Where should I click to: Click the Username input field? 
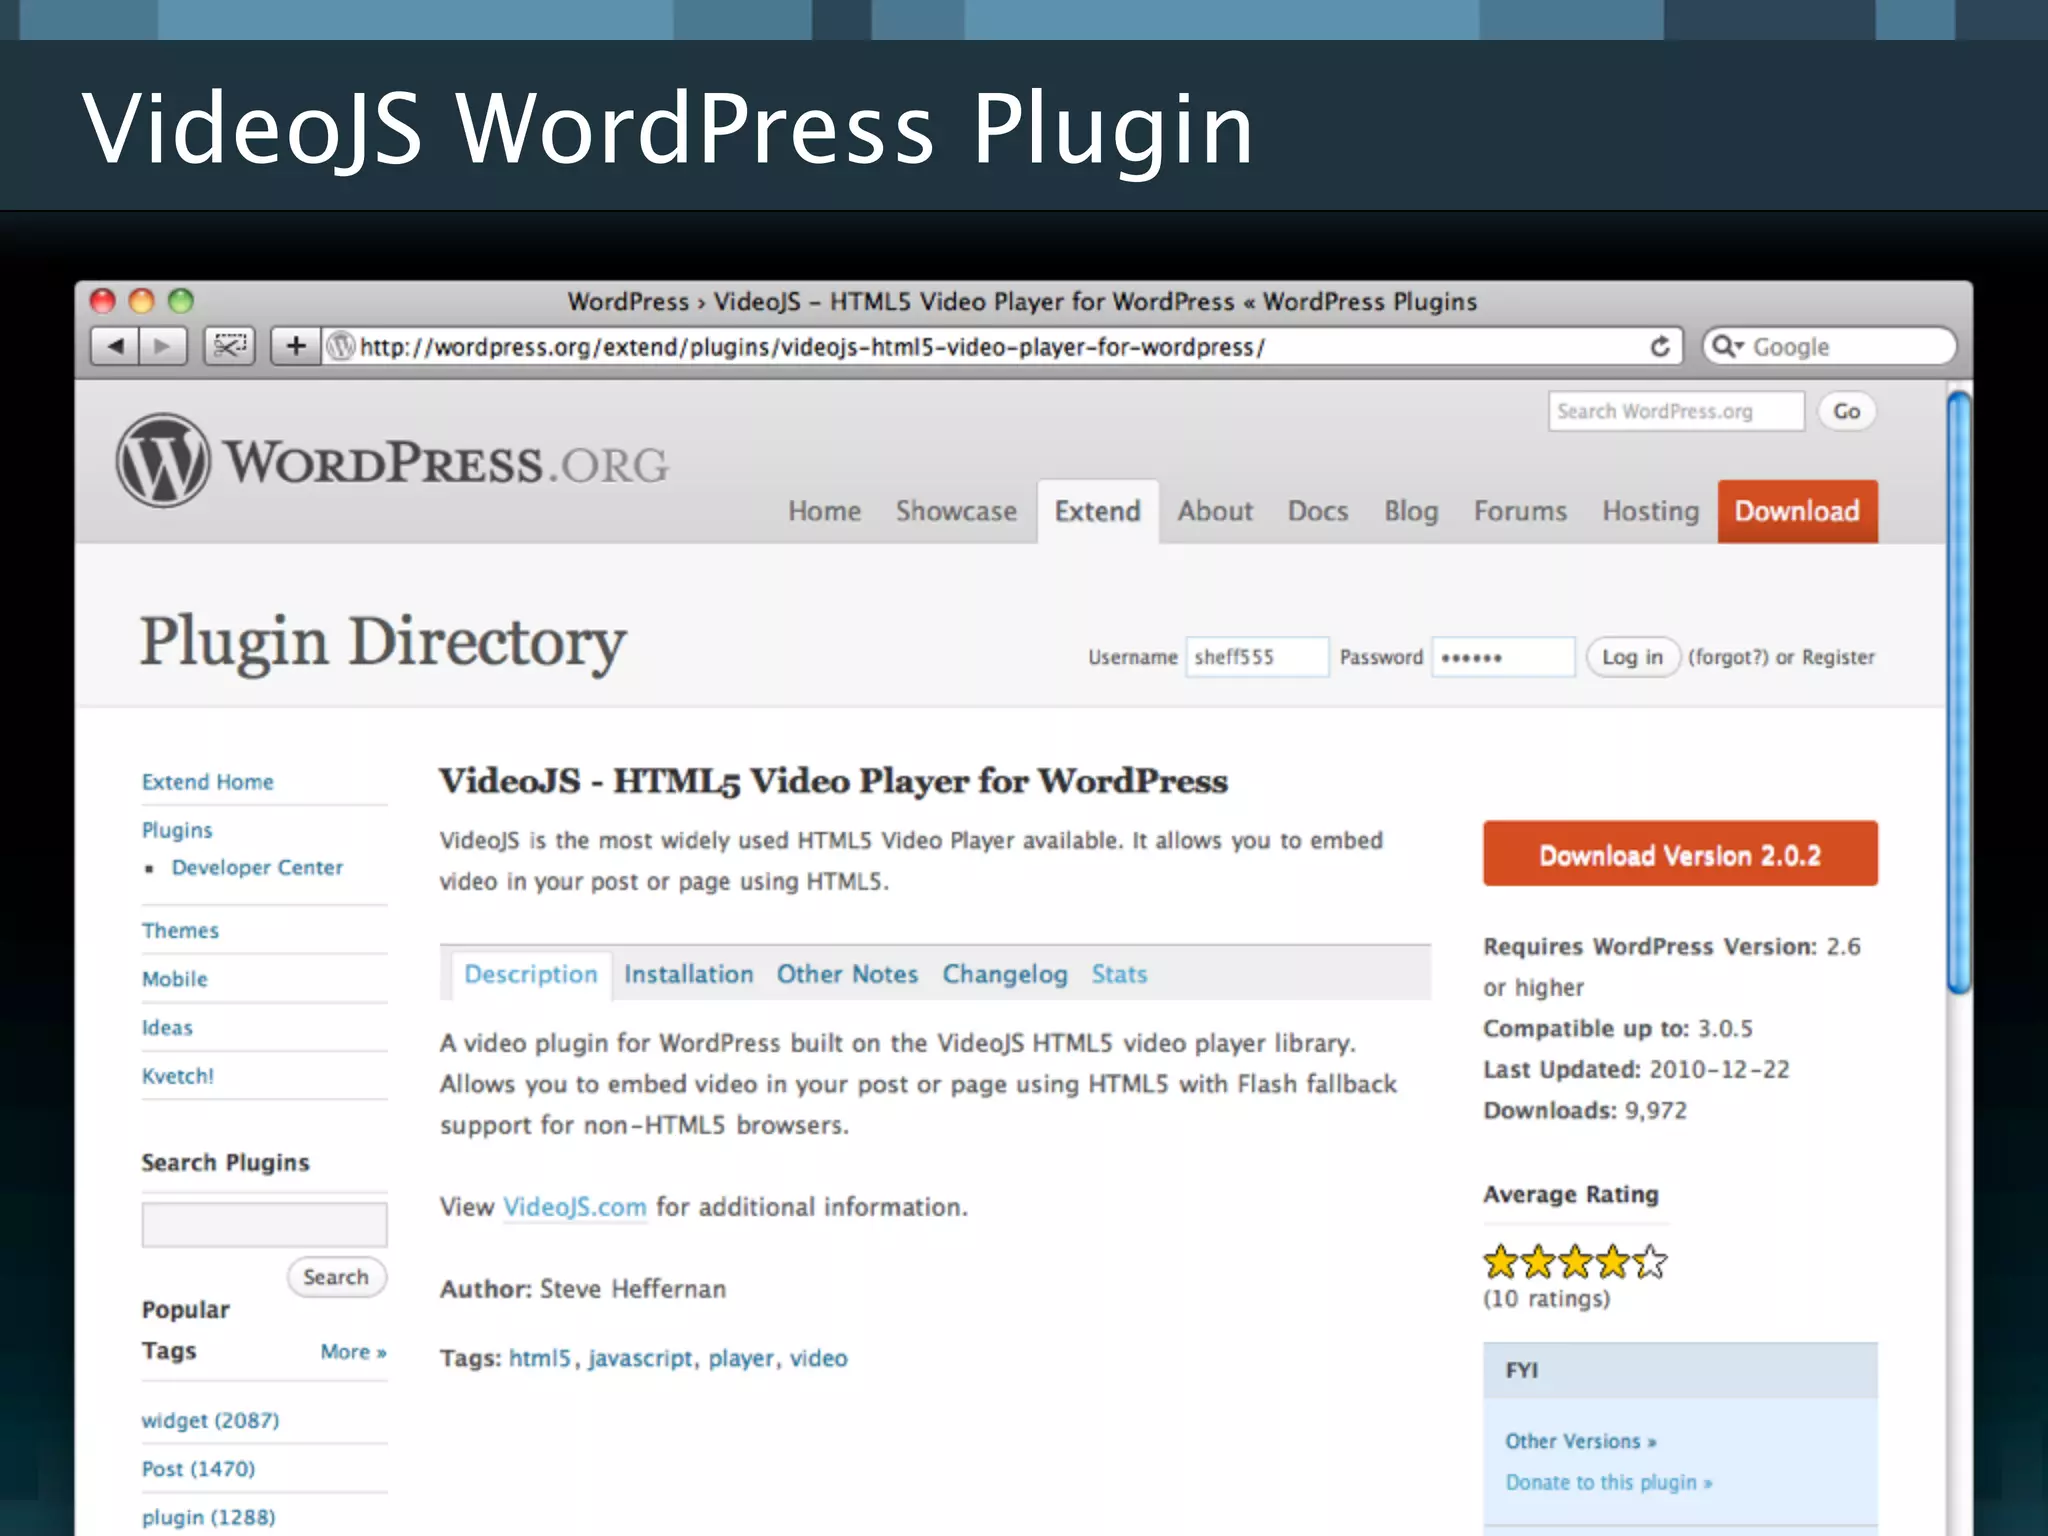[1256, 657]
